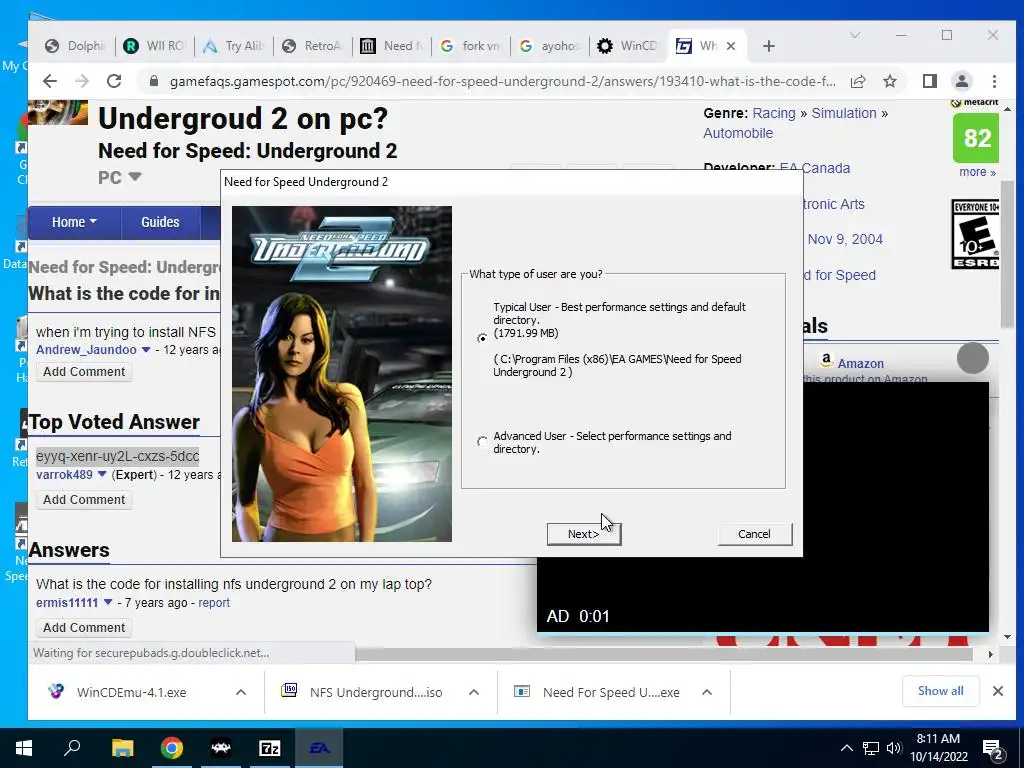Image resolution: width=1024 pixels, height=768 pixels.
Task: Switch to the RetroA tab
Action: tap(314, 46)
